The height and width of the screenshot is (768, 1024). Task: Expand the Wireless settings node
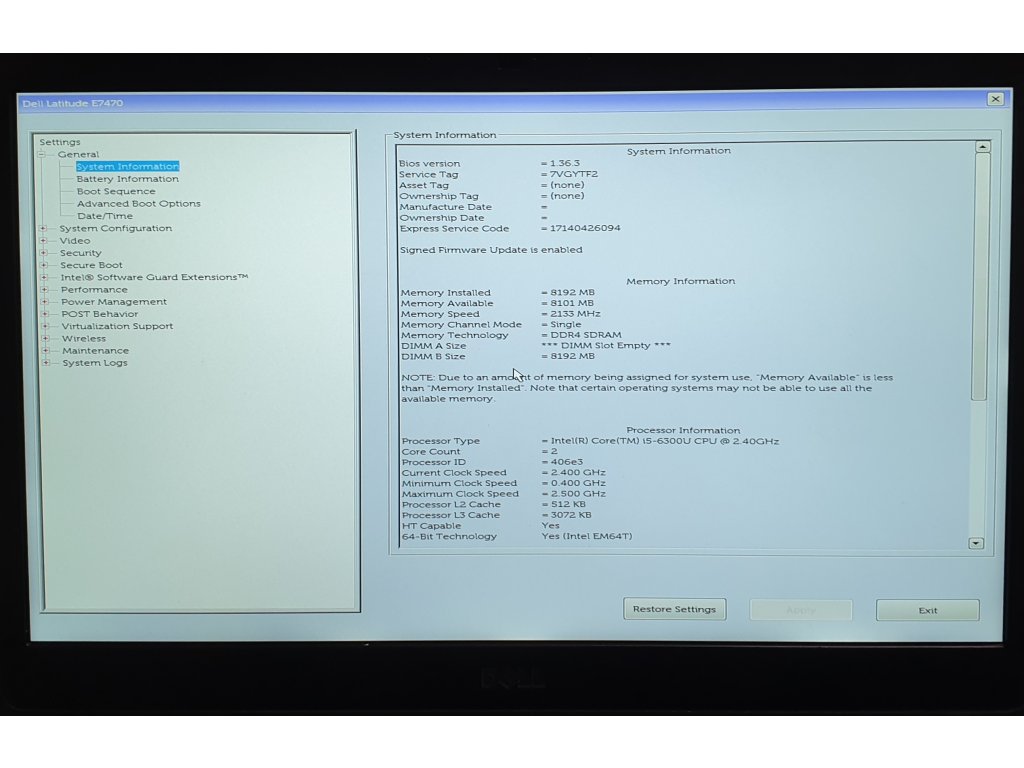pos(45,339)
